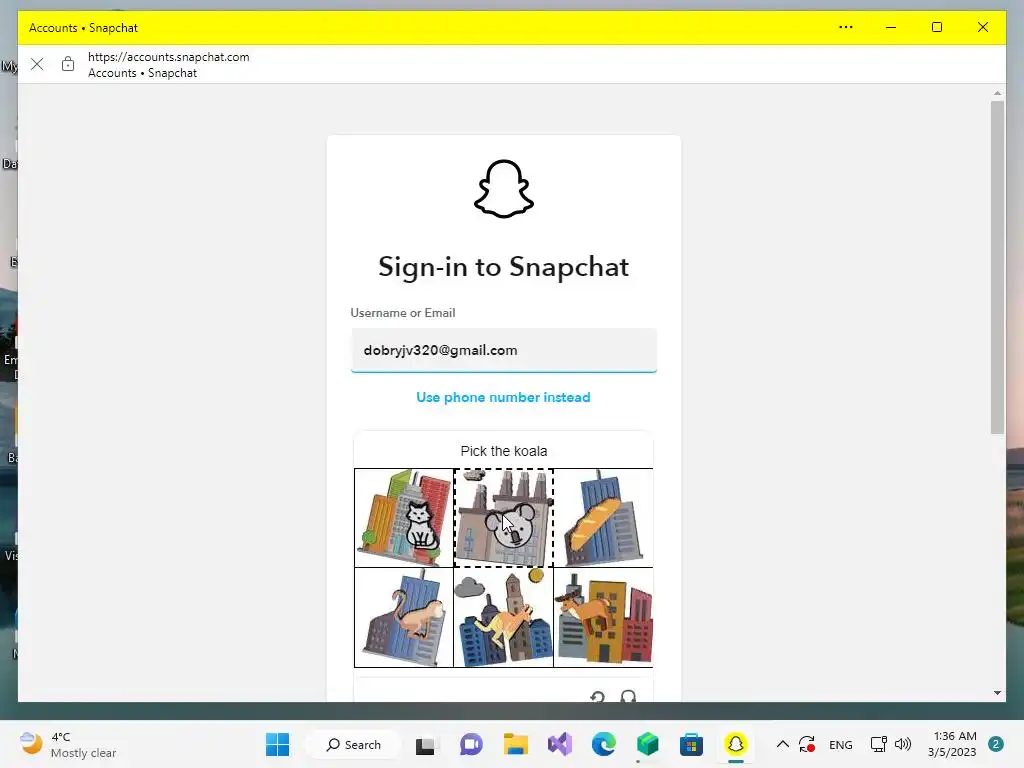Screen dimensions: 1024x768
Task: Open Microsoft Store from the taskbar
Action: pyautogui.click(x=691, y=744)
